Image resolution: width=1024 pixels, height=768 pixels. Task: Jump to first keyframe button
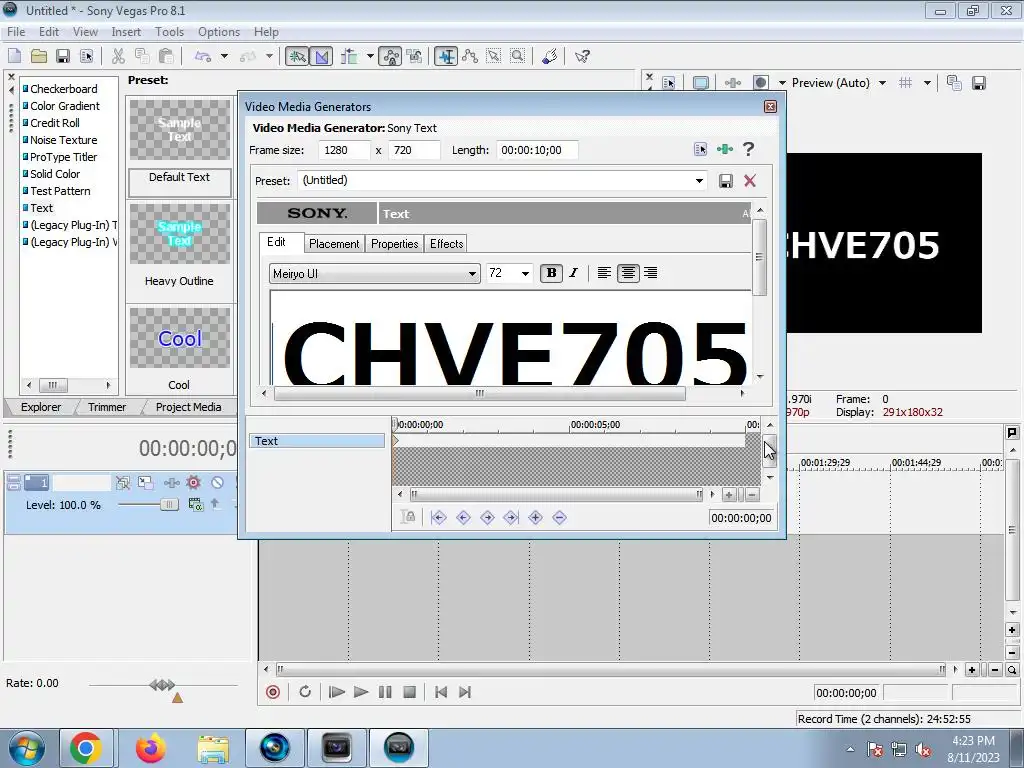pyautogui.click(x=438, y=518)
